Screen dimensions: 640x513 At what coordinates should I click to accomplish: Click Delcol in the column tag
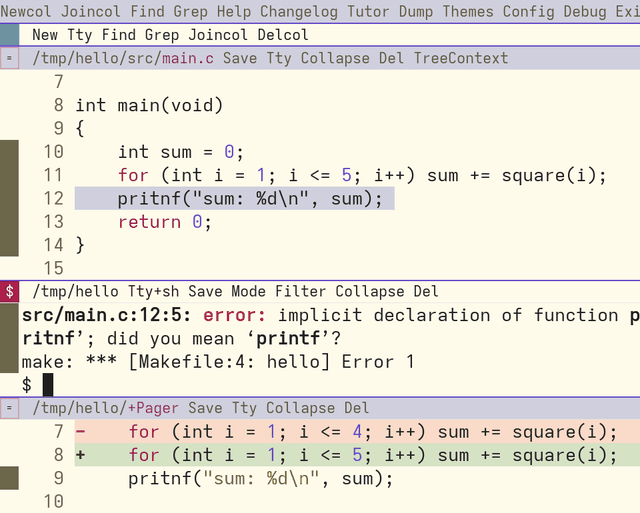(x=282, y=35)
